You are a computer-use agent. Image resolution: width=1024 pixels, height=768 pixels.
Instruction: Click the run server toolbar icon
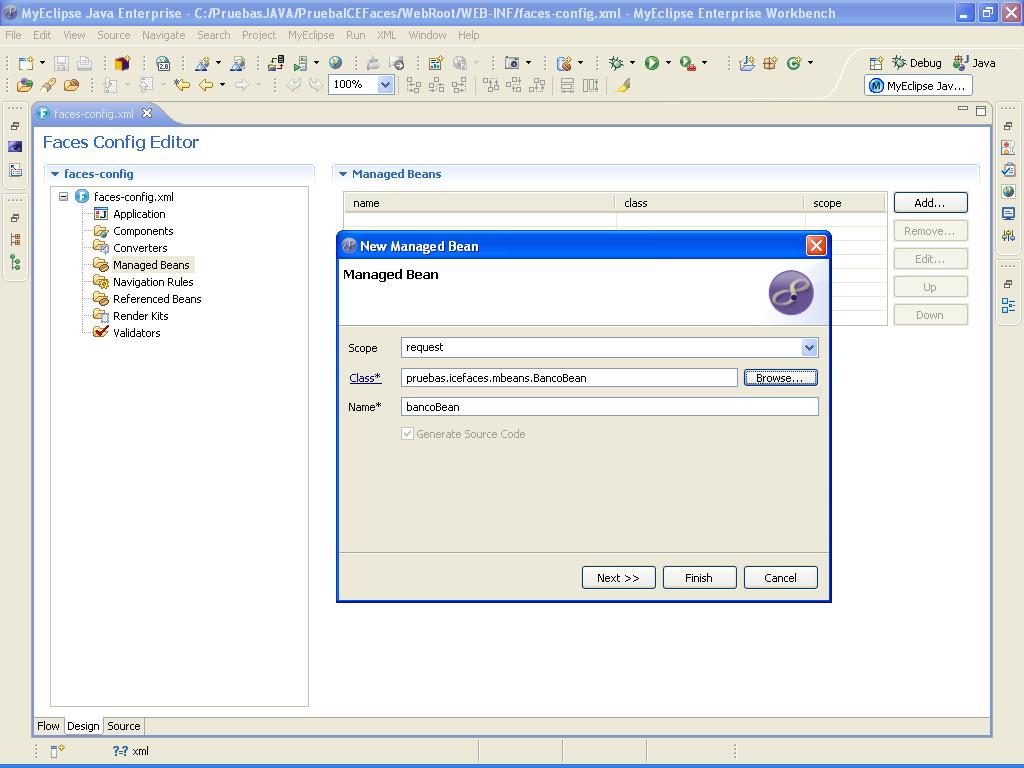[x=300, y=63]
